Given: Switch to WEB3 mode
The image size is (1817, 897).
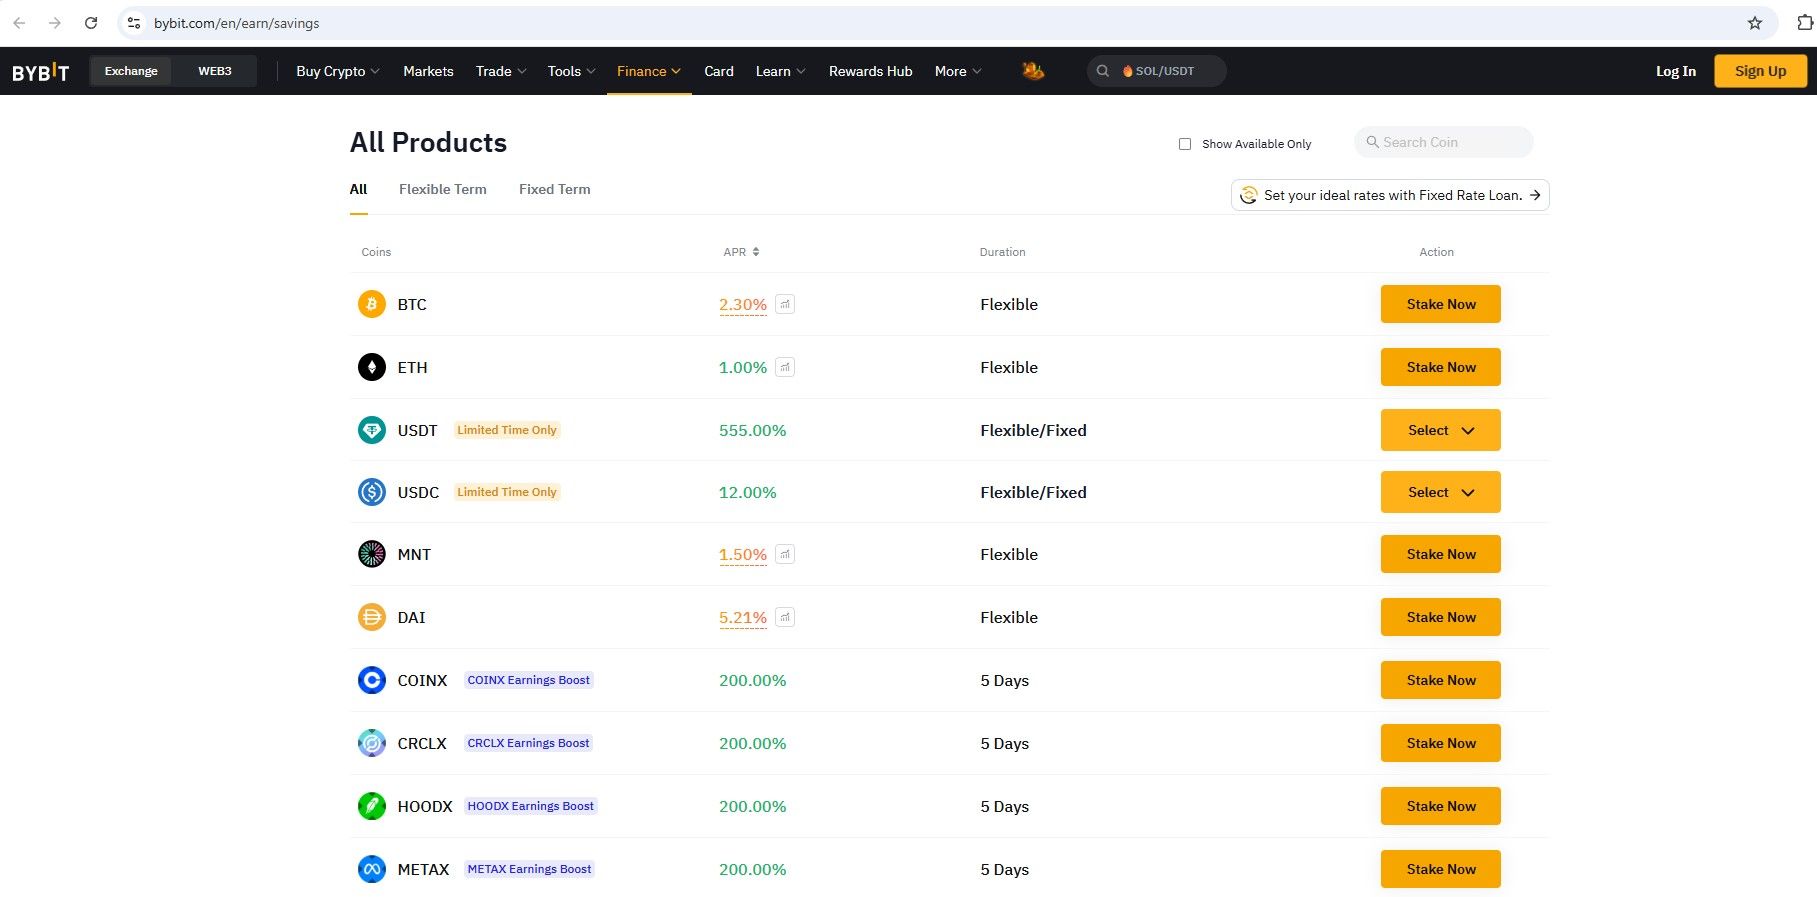Looking at the screenshot, I should 215,71.
